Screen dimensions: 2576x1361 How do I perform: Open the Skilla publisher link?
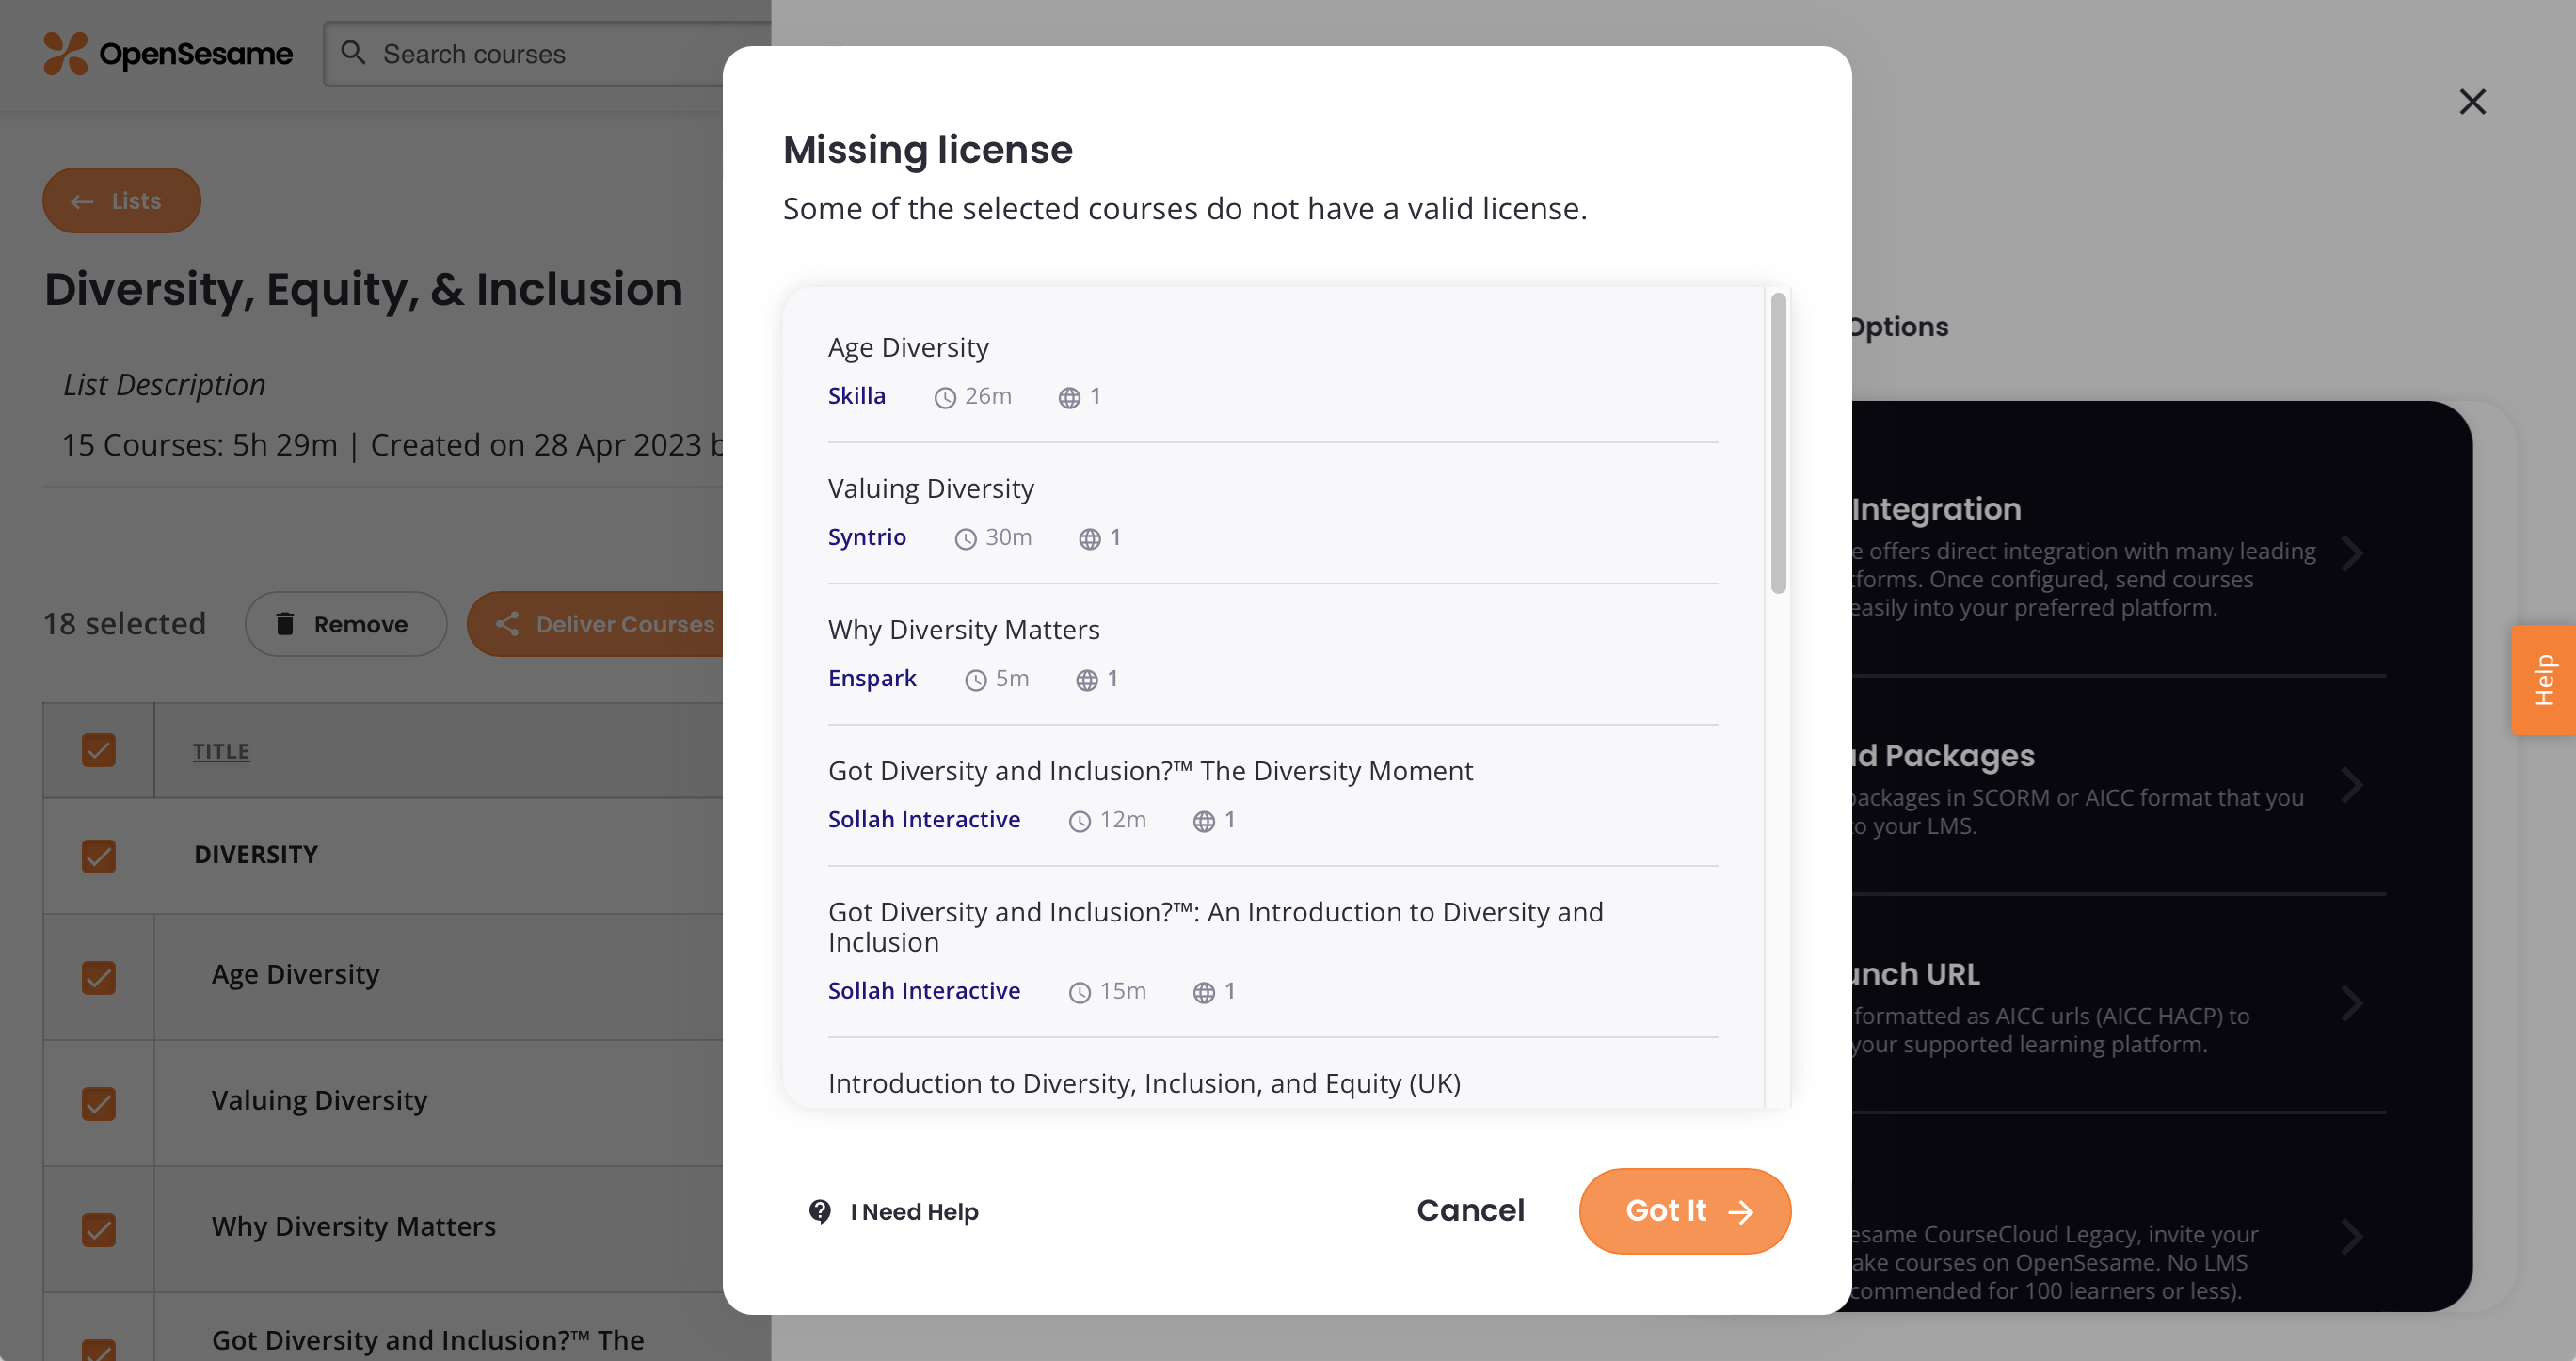[x=857, y=395]
